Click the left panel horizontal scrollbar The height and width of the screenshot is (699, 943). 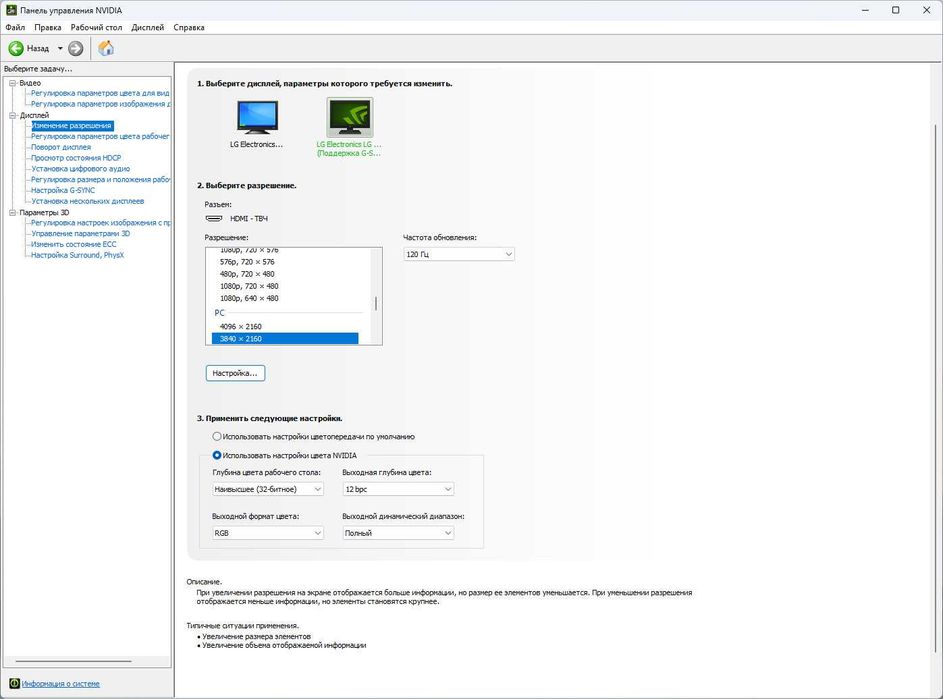tap(73, 661)
